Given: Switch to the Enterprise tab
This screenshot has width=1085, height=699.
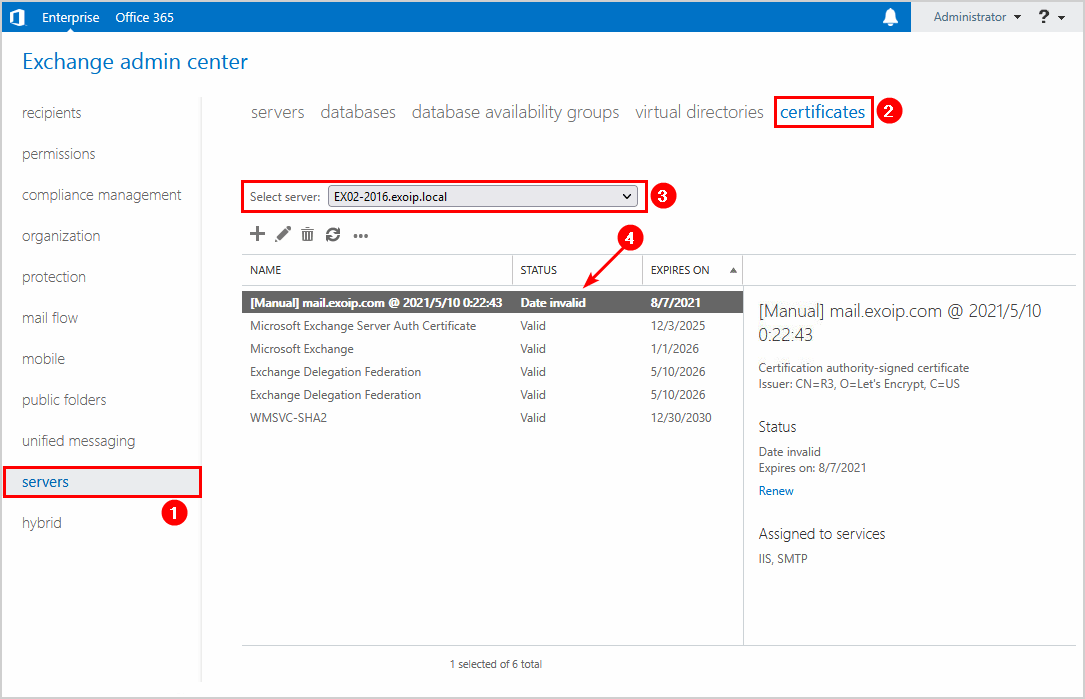Looking at the screenshot, I should 71,17.
